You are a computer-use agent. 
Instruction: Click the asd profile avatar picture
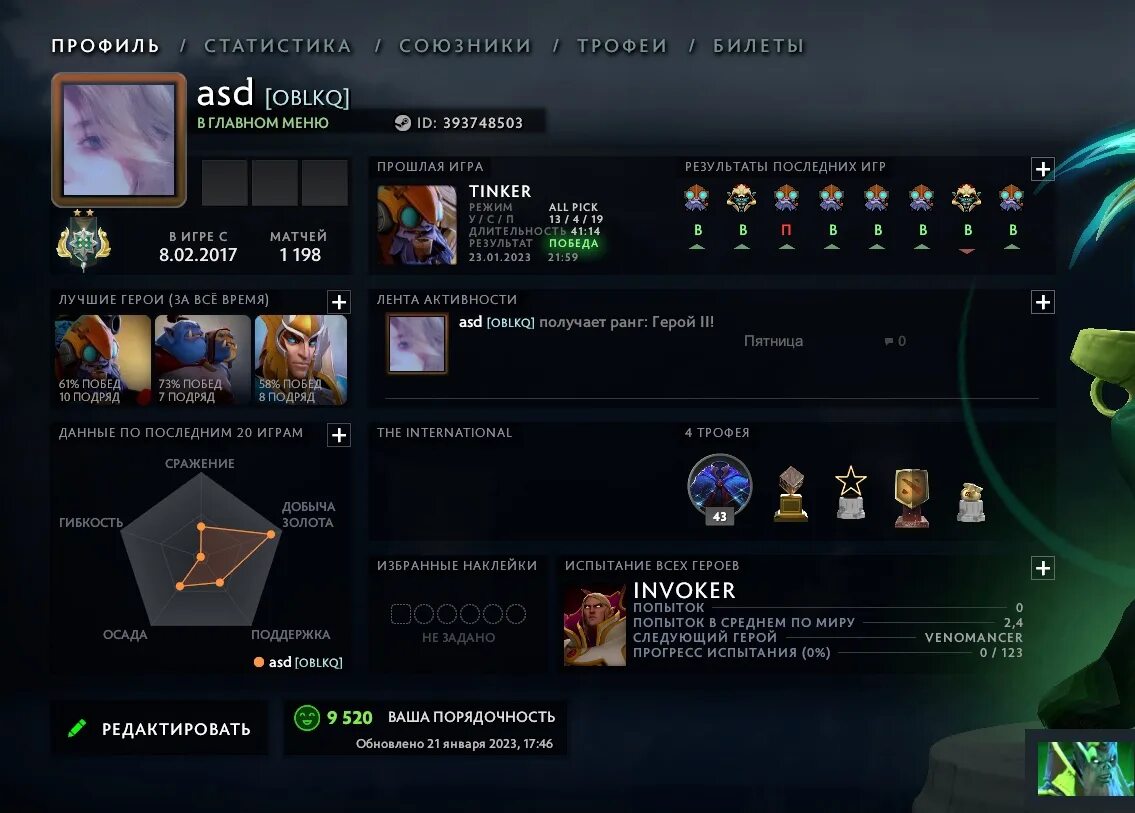(x=119, y=140)
